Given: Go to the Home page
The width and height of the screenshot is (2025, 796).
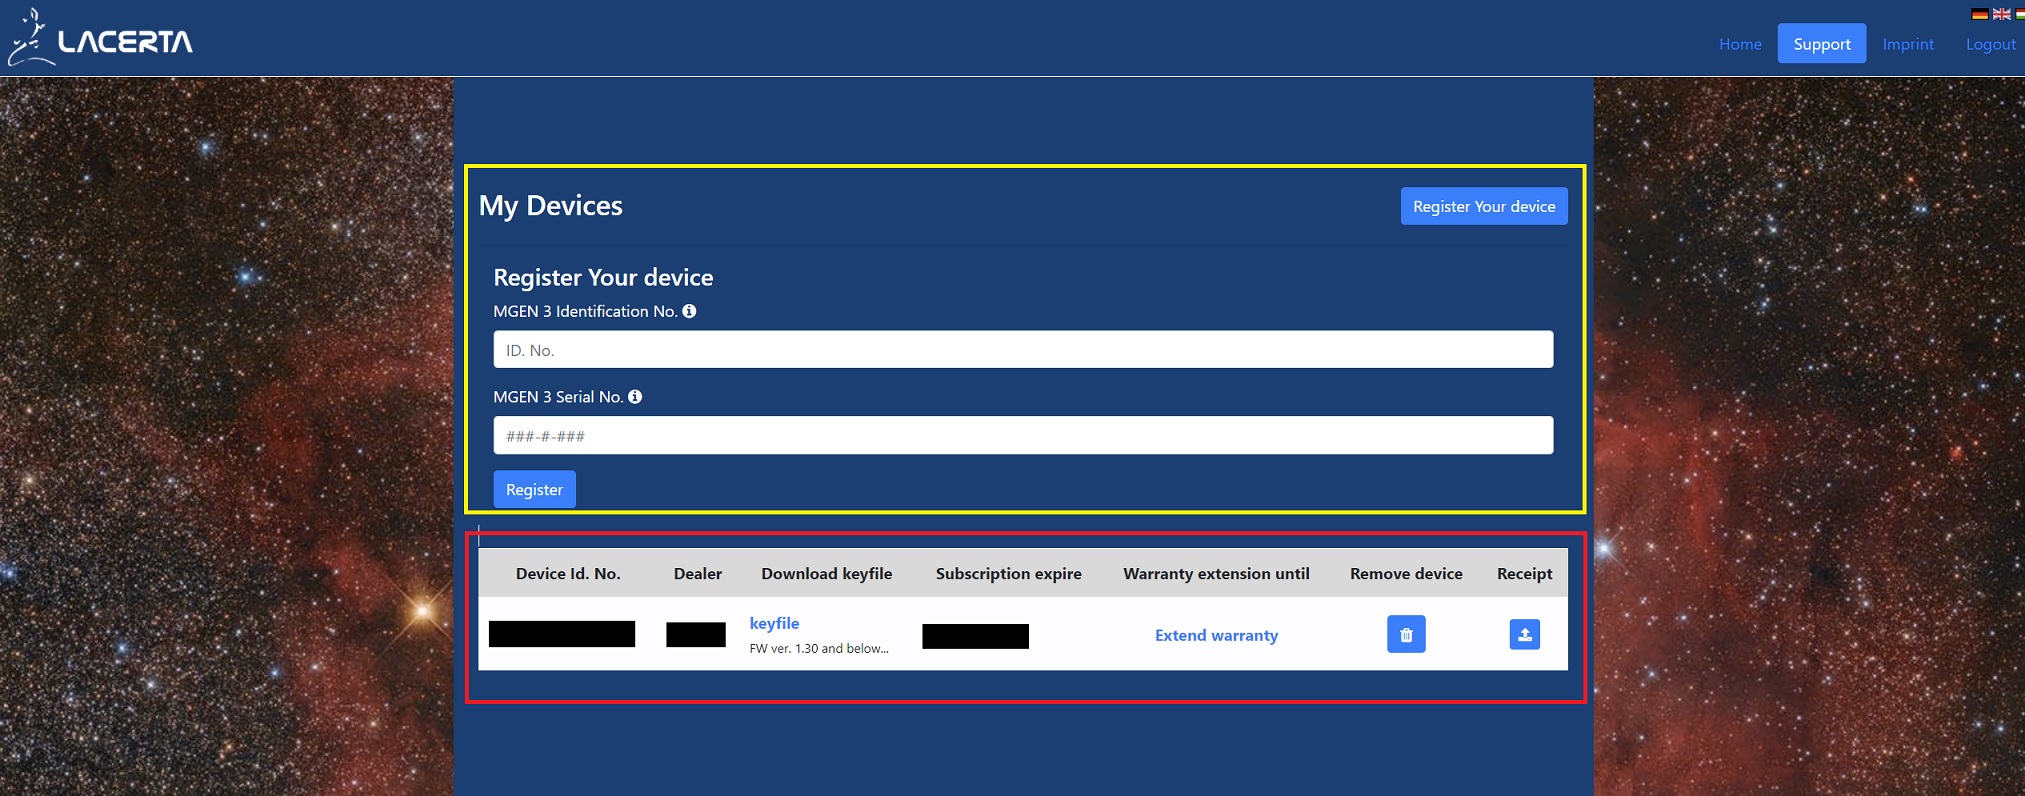Looking at the screenshot, I should [x=1740, y=44].
